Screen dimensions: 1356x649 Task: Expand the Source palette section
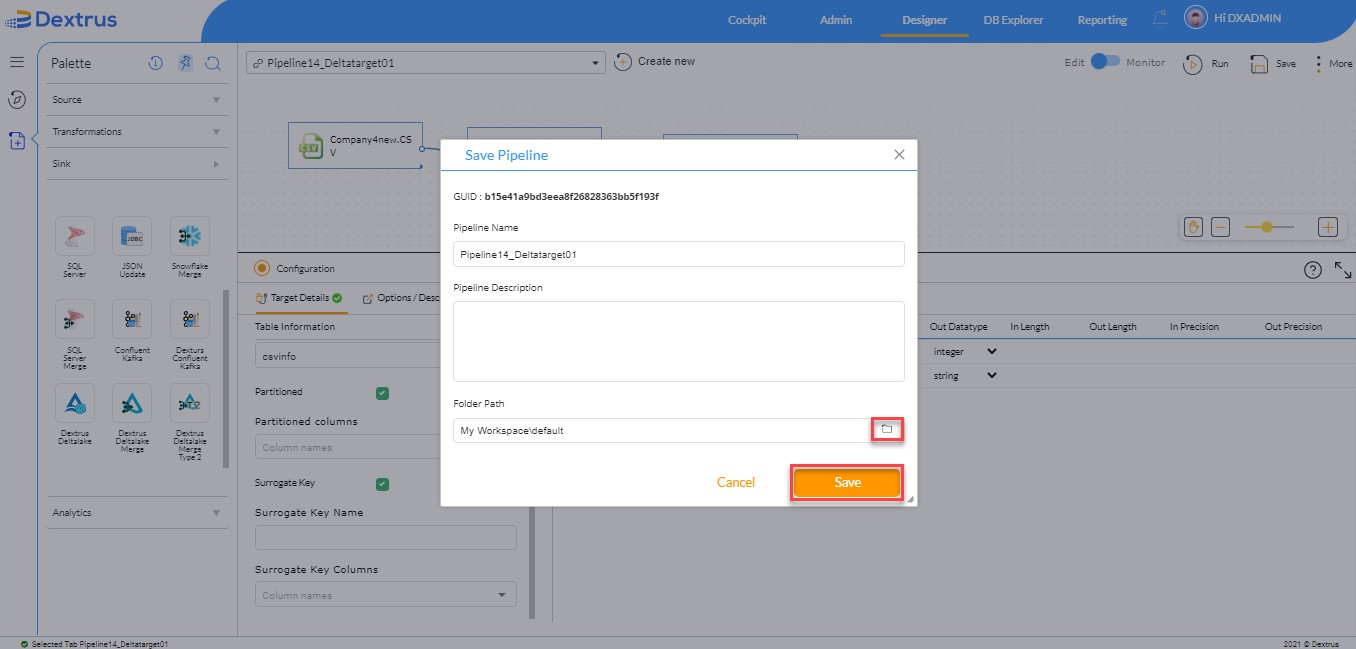tap(137, 99)
